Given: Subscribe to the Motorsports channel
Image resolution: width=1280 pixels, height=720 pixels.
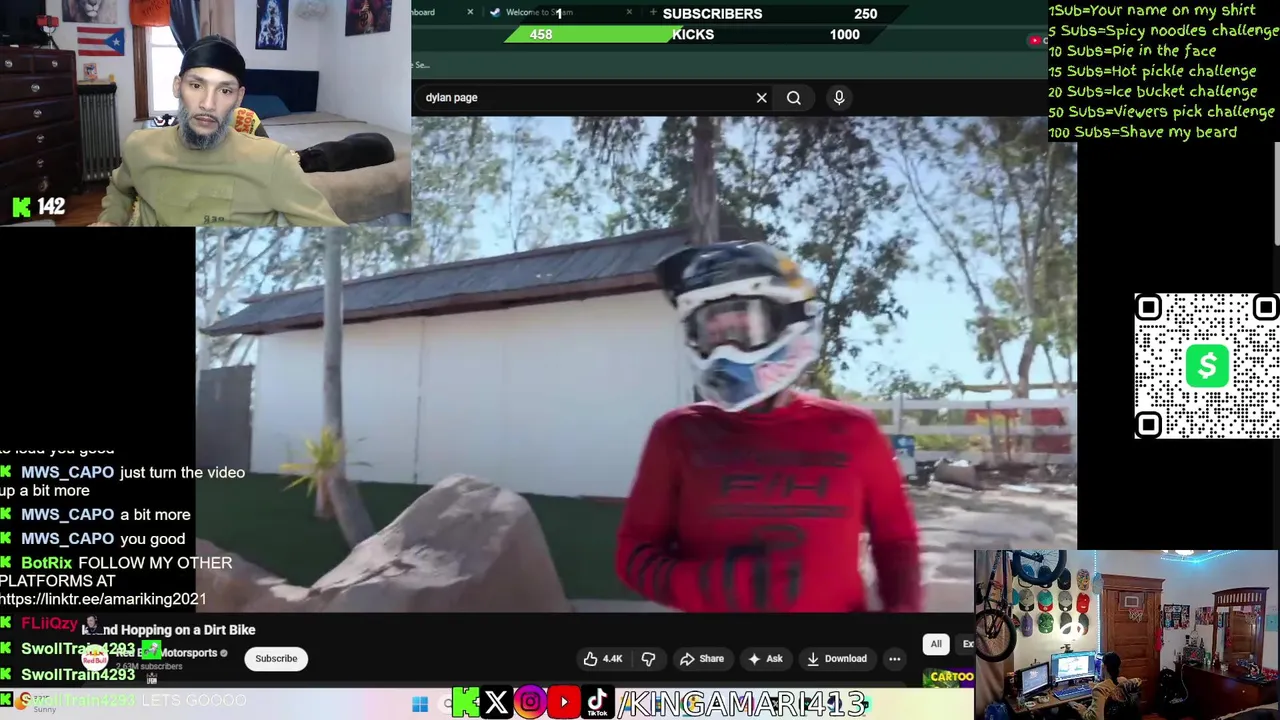Looking at the screenshot, I should pyautogui.click(x=276, y=659).
